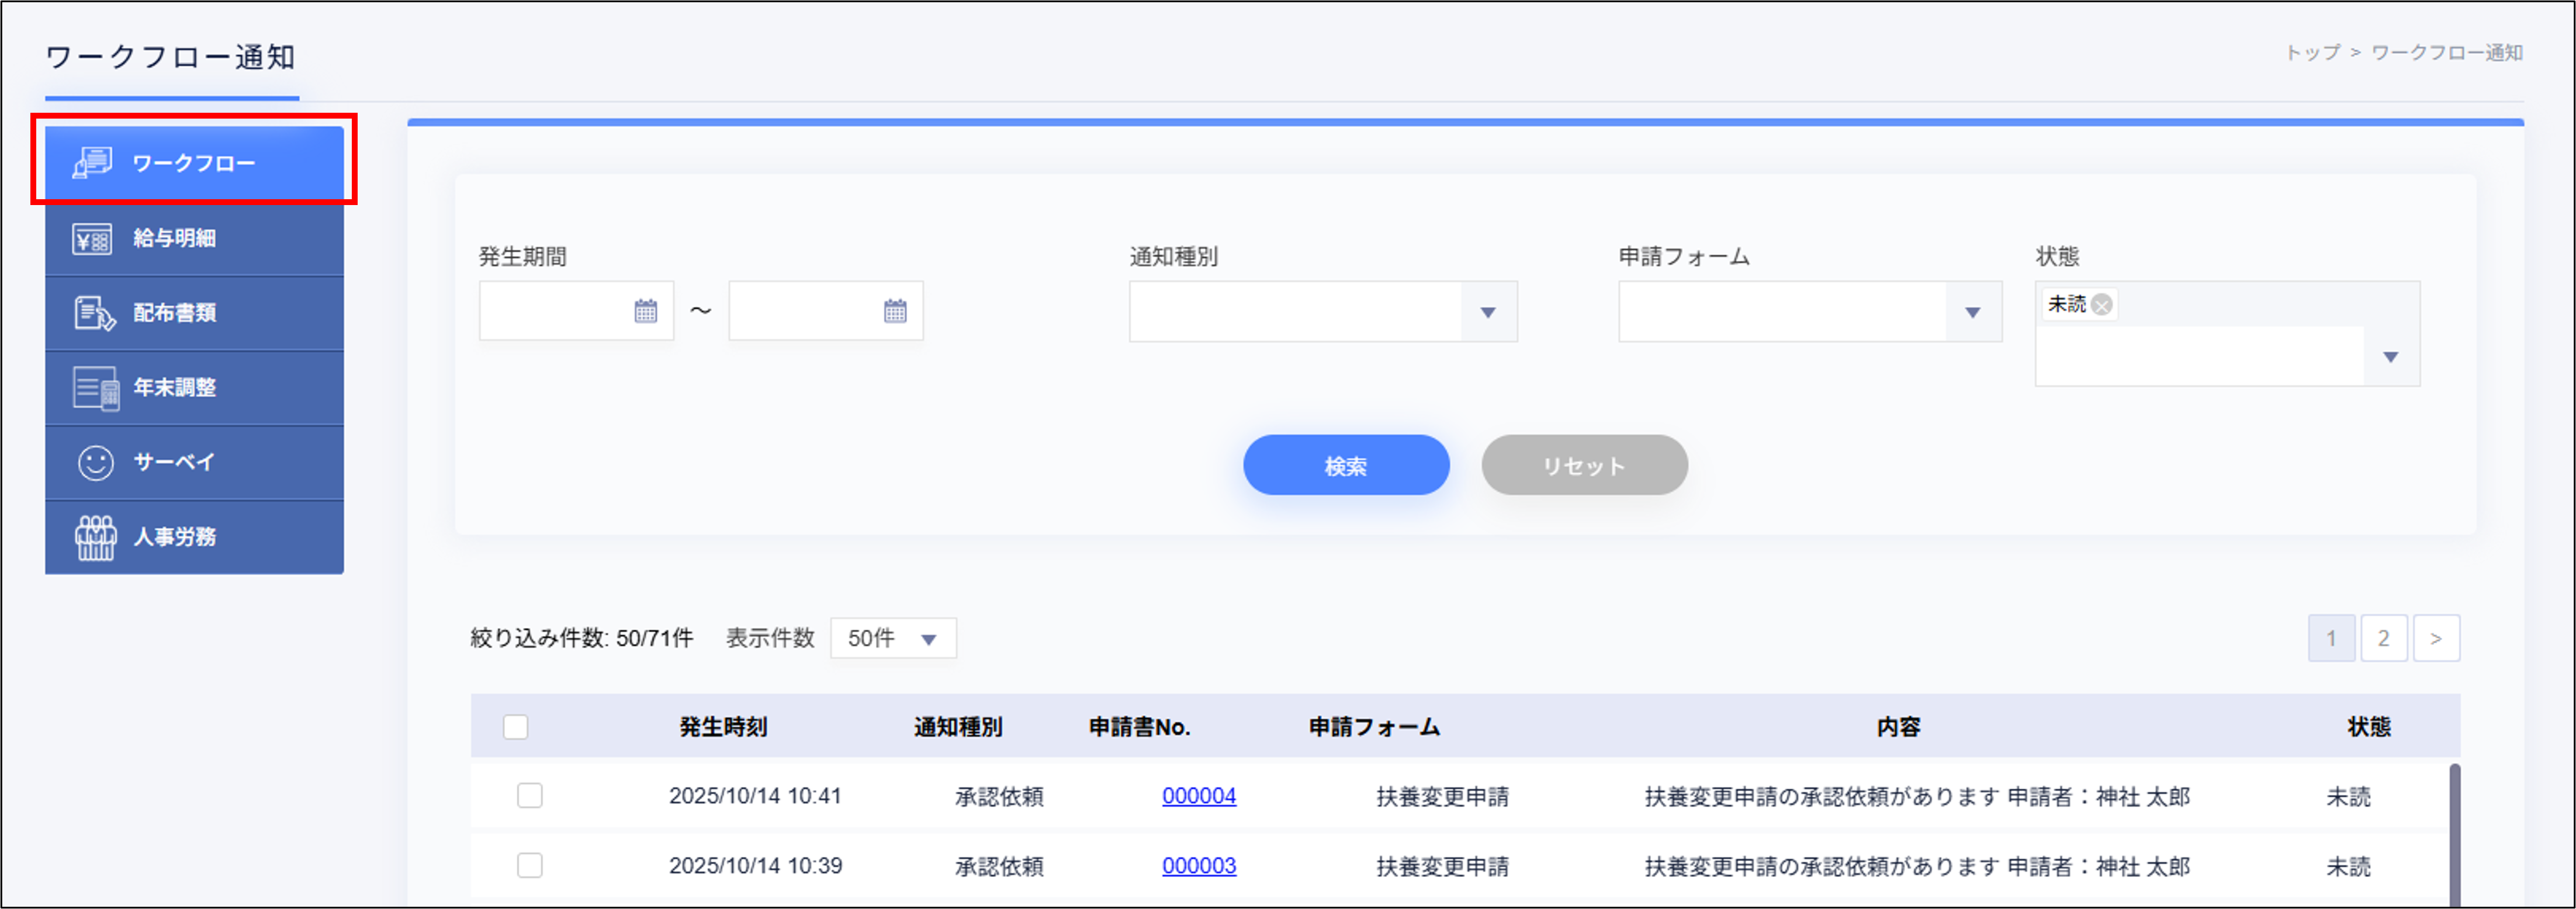This screenshot has height=909, width=2576.
Task: Expand the 申請フォーム dropdown
Action: 1974,312
